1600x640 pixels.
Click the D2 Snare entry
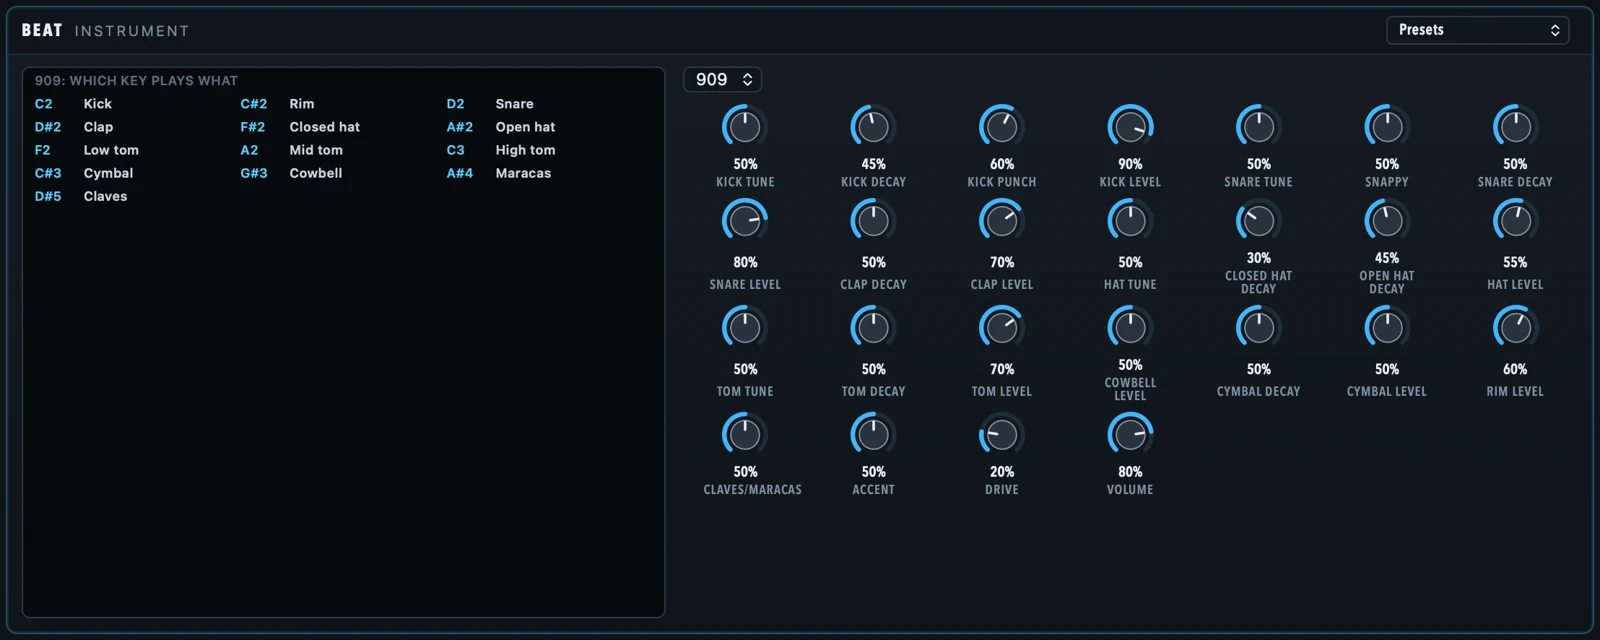(490, 104)
